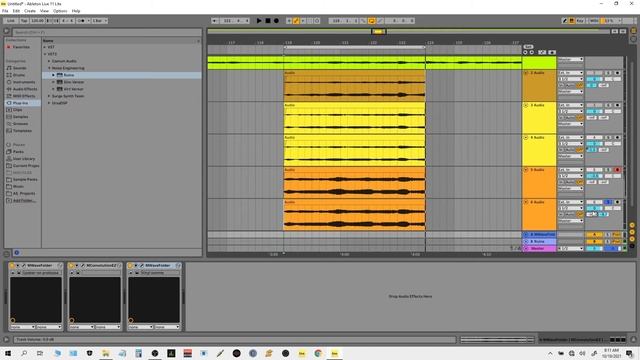
Task: Open output Master dropdown on 3 Audio
Action: click(571, 124)
